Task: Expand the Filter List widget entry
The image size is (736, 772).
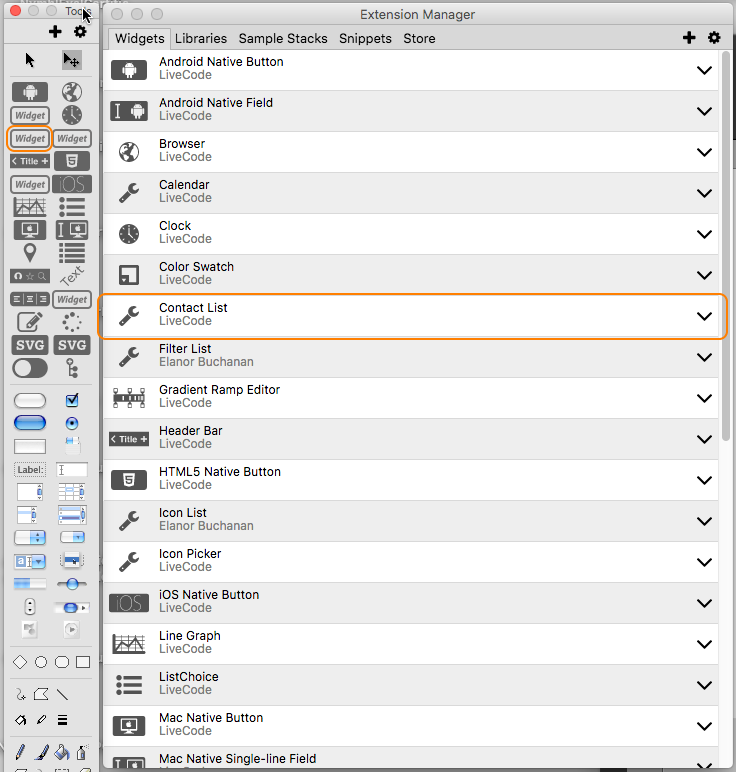Action: pos(704,357)
